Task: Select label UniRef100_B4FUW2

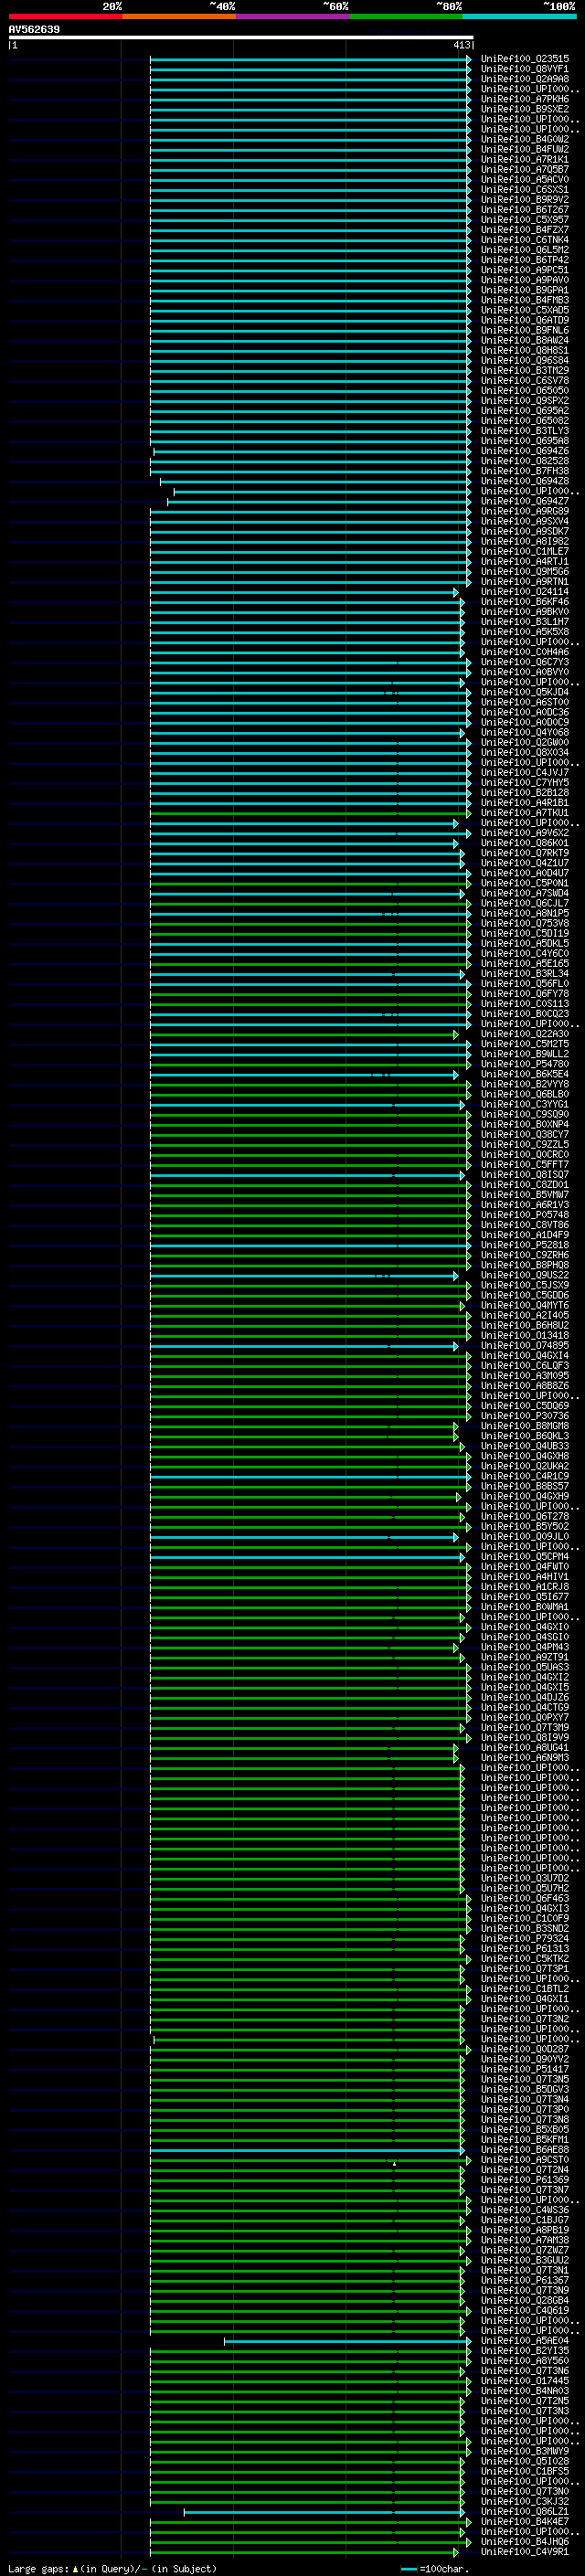Action: (x=524, y=149)
